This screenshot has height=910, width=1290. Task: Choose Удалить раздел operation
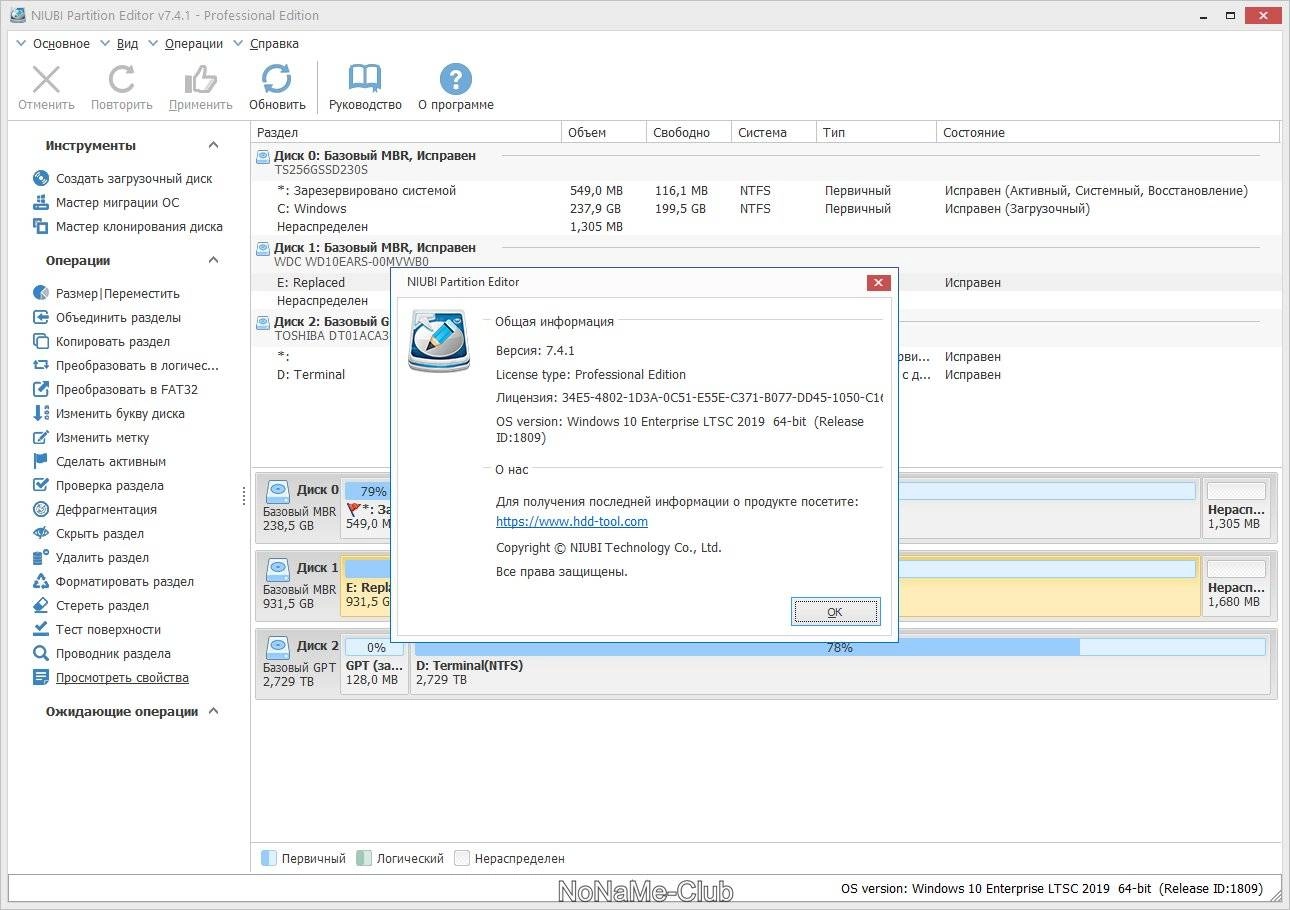pos(102,558)
